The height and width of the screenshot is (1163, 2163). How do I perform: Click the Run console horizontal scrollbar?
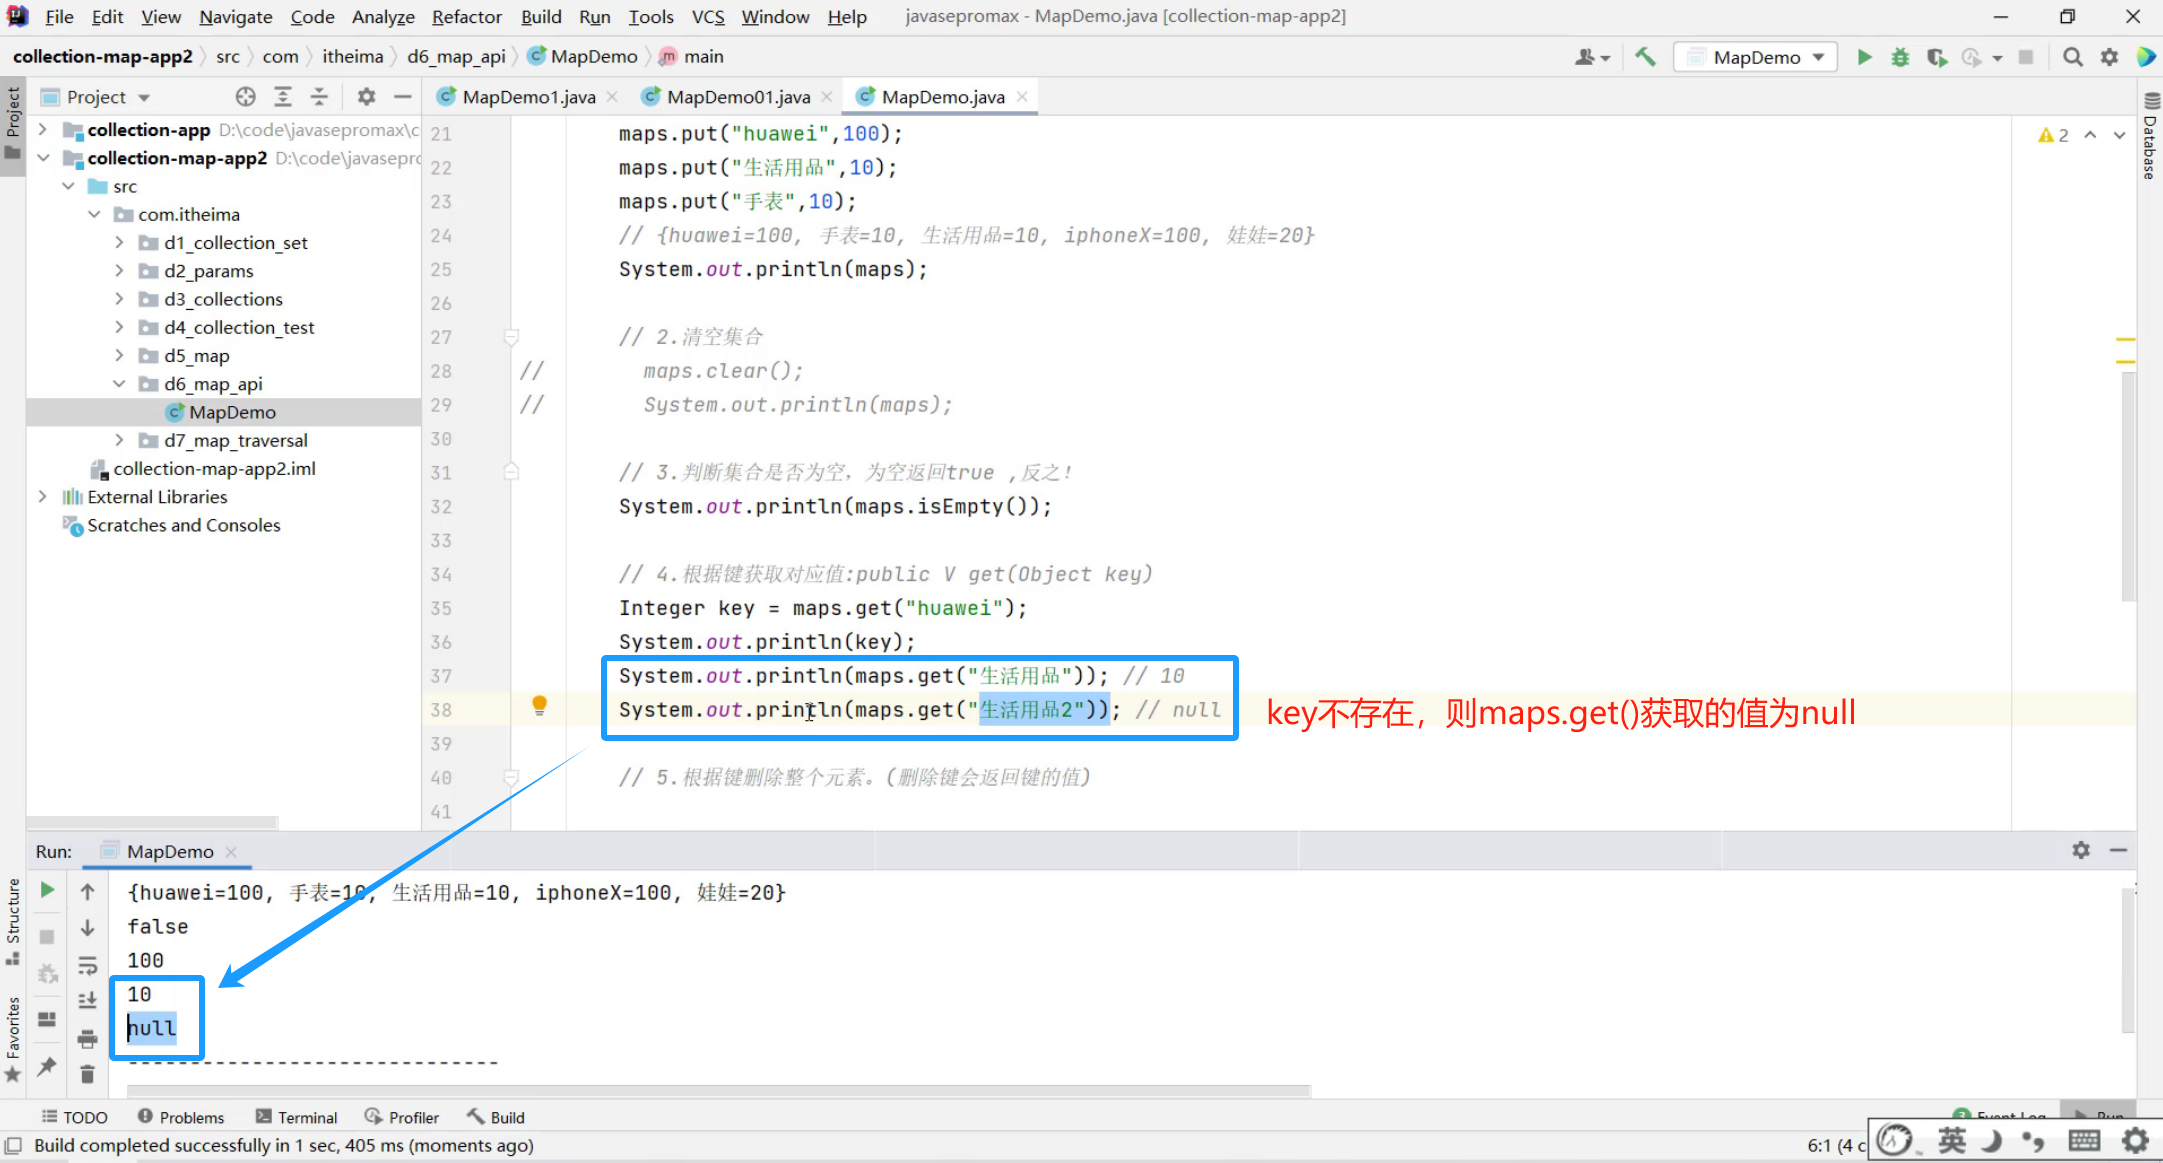click(718, 1090)
